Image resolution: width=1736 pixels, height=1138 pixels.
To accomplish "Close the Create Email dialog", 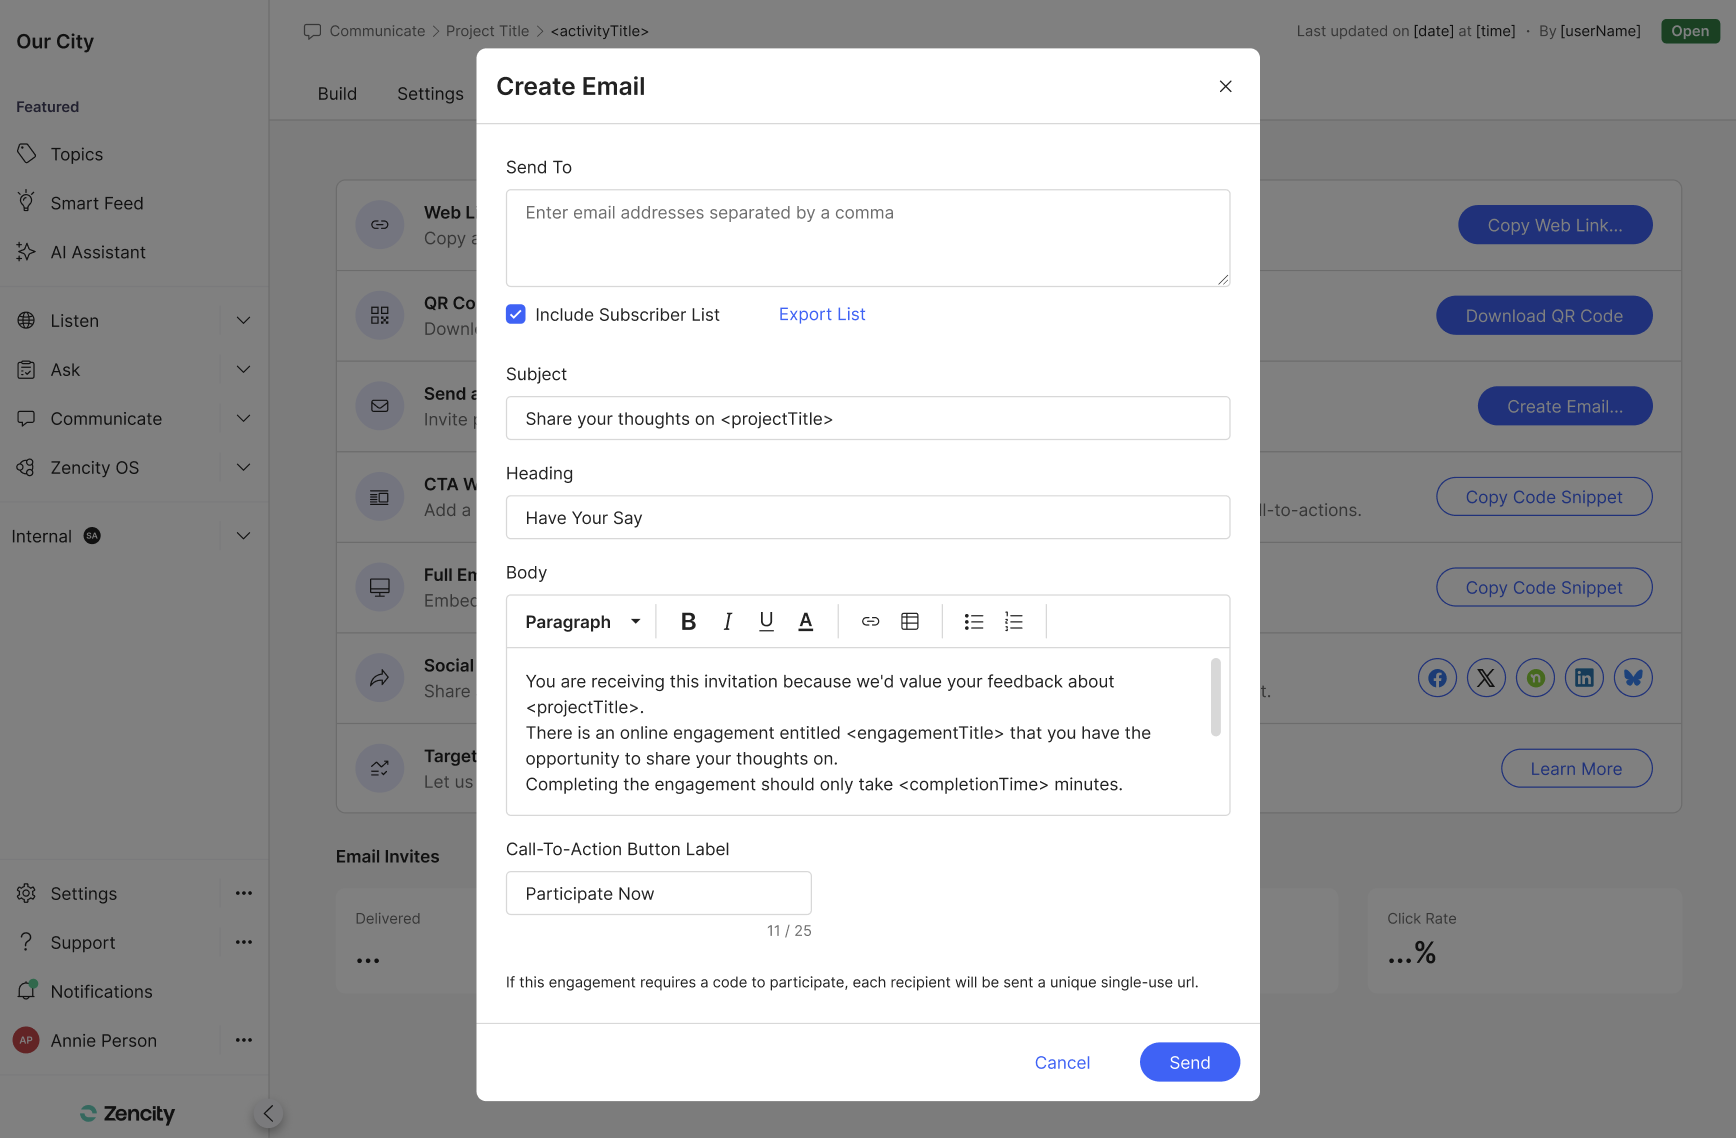I will point(1225,87).
